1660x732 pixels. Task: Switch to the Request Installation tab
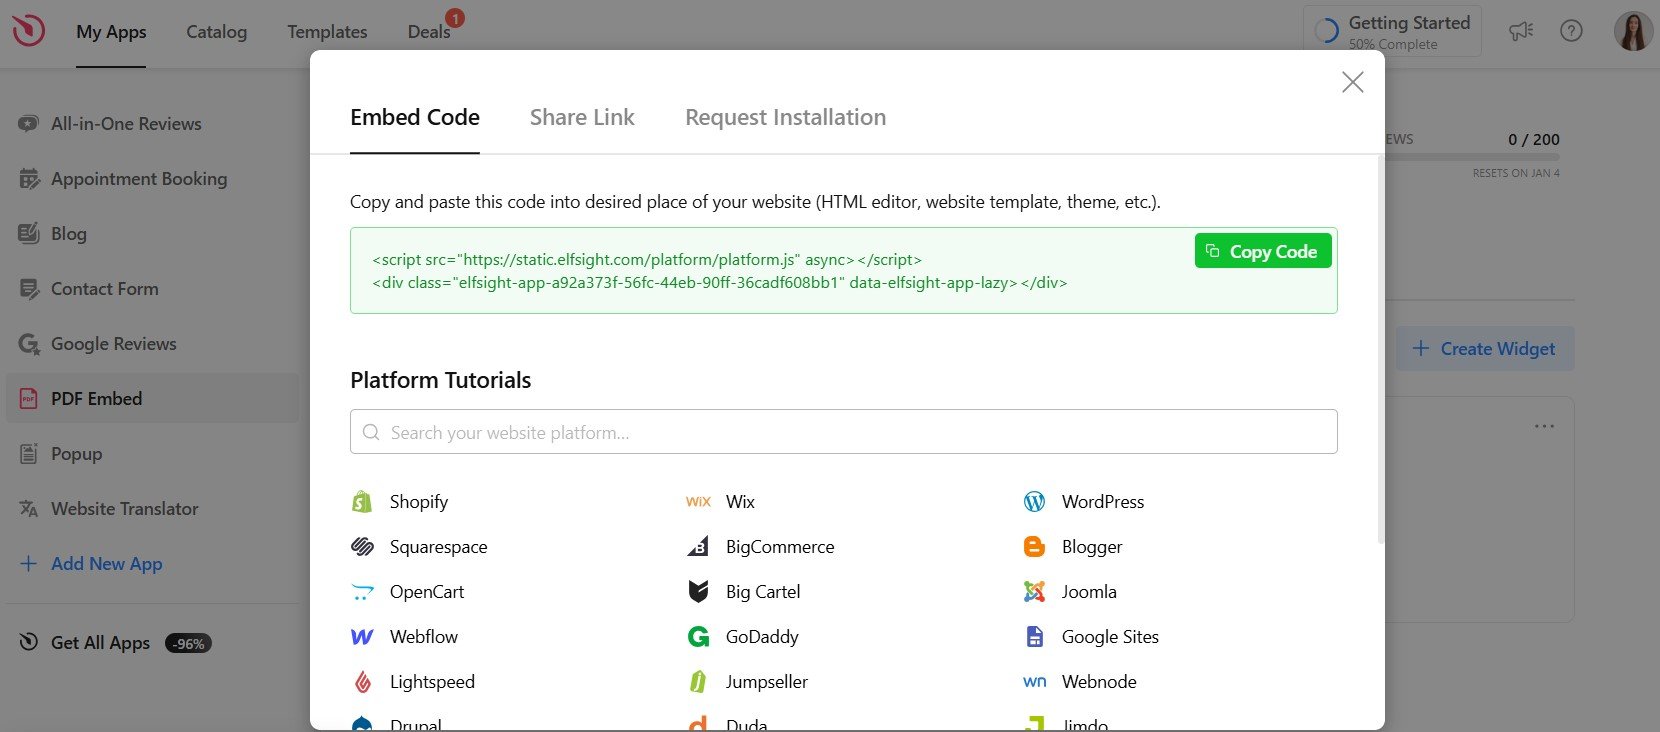785,117
